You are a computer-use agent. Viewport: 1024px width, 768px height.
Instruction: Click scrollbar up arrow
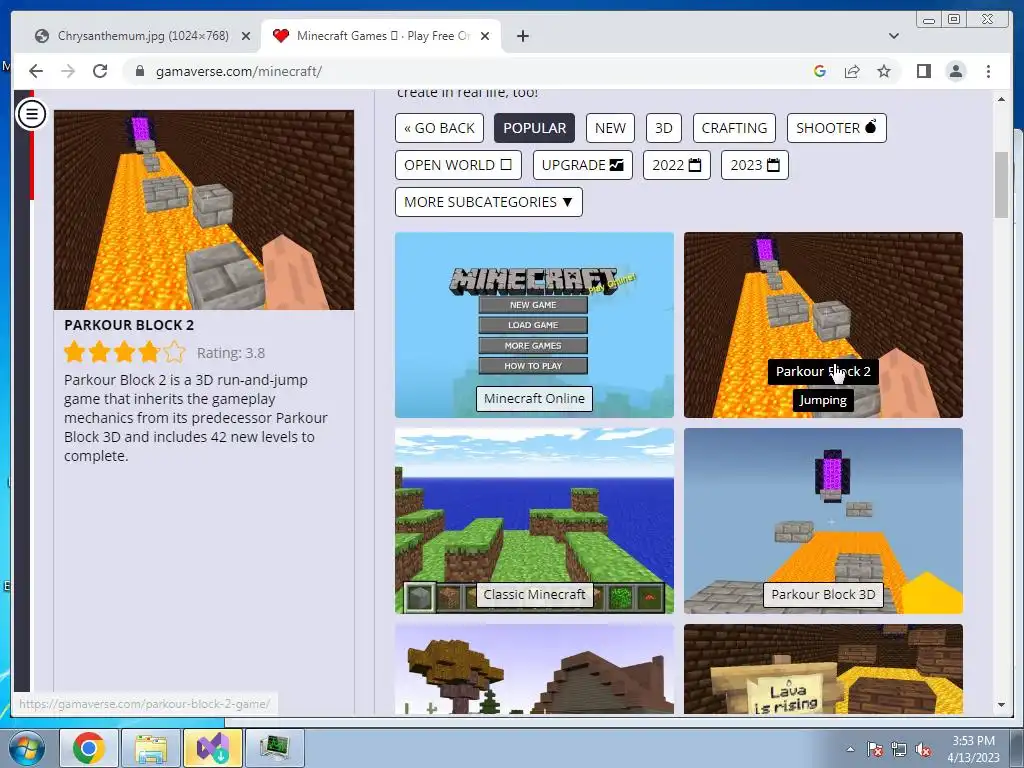pos(1001,99)
